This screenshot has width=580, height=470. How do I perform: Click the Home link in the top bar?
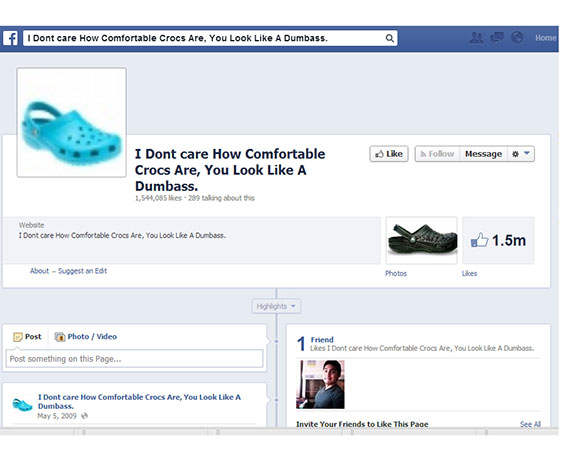tap(546, 38)
